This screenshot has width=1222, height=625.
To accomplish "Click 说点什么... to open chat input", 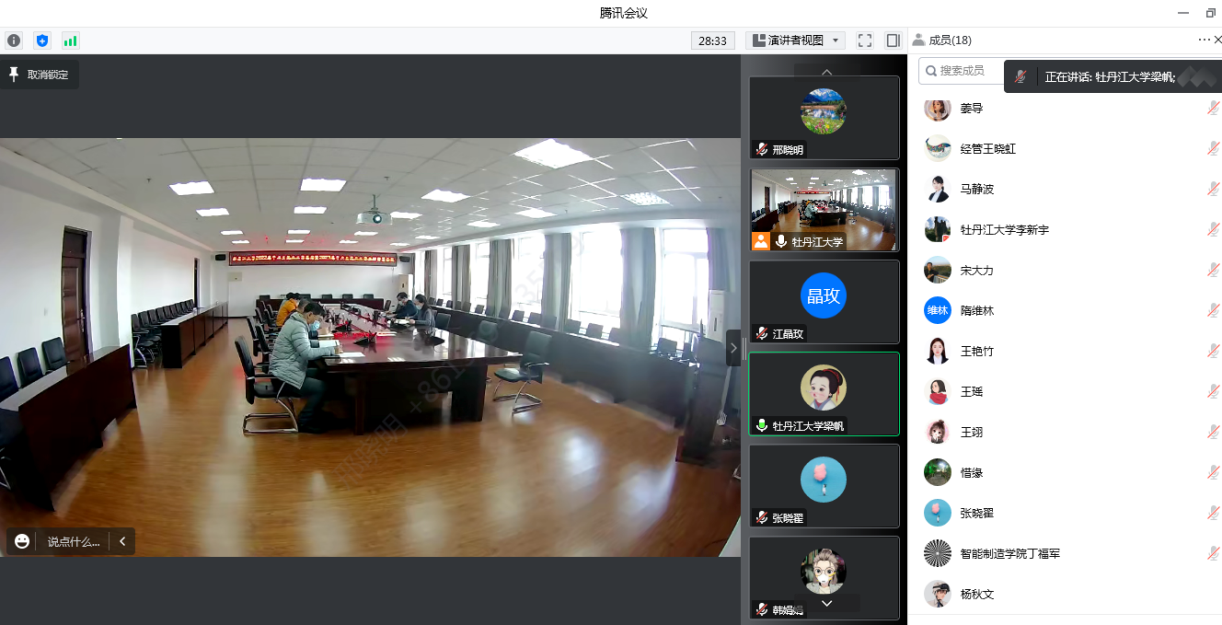I will 74,542.
